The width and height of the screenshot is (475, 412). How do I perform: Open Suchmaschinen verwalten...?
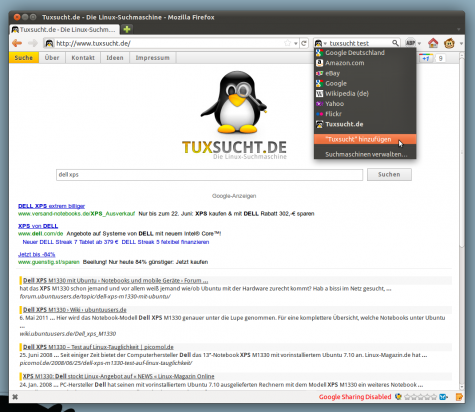[x=365, y=154]
